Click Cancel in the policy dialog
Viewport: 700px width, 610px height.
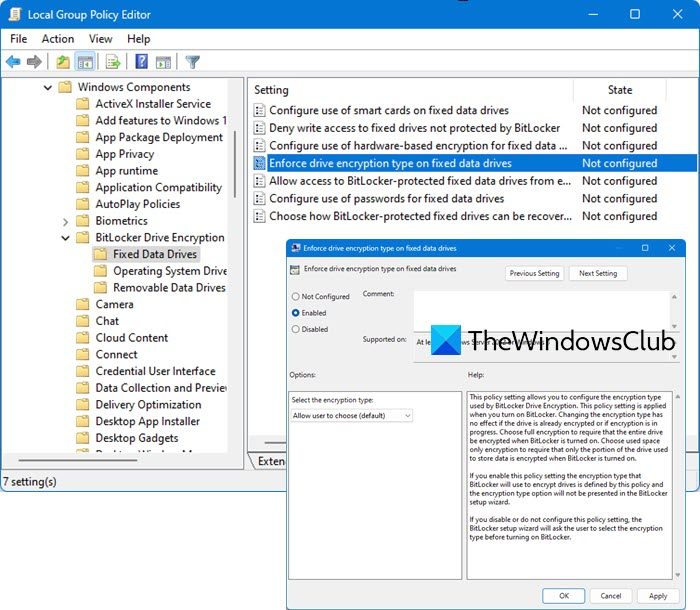coord(611,596)
